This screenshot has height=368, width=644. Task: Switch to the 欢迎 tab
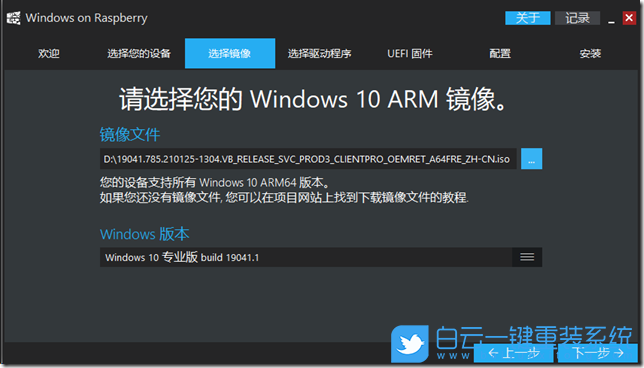coord(49,53)
